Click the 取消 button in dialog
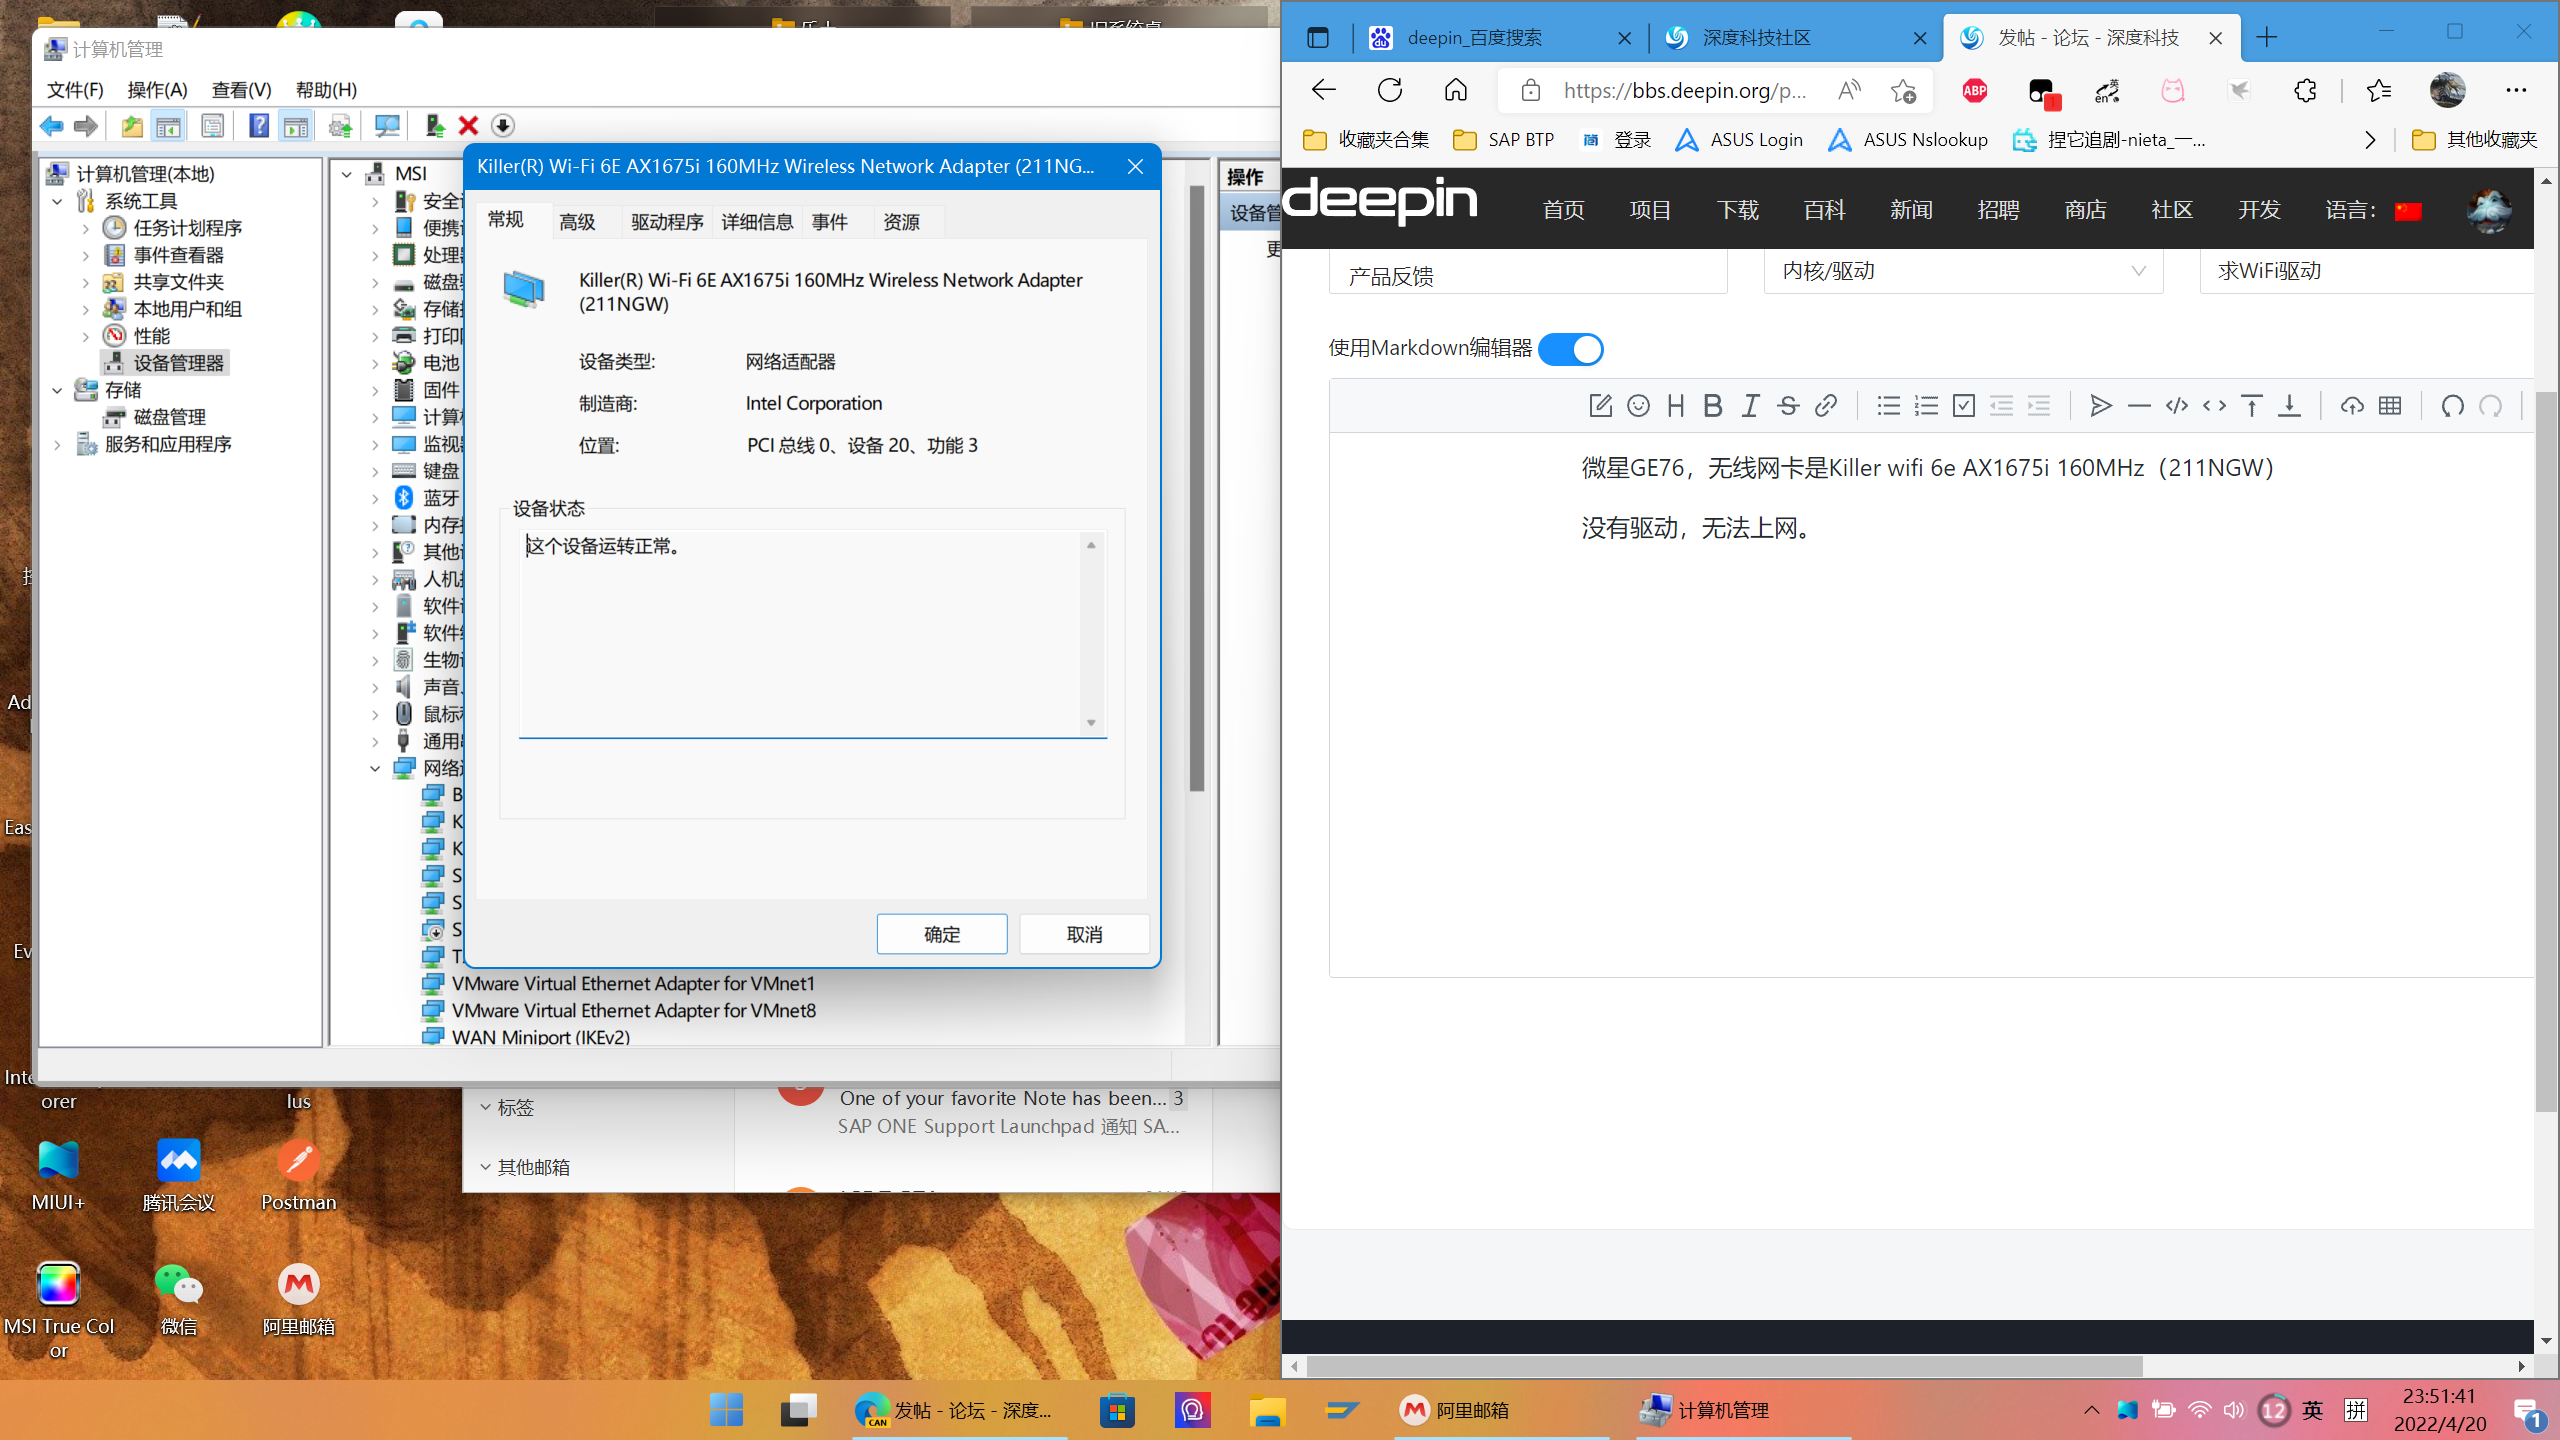Image resolution: width=2560 pixels, height=1440 pixels. point(1084,934)
